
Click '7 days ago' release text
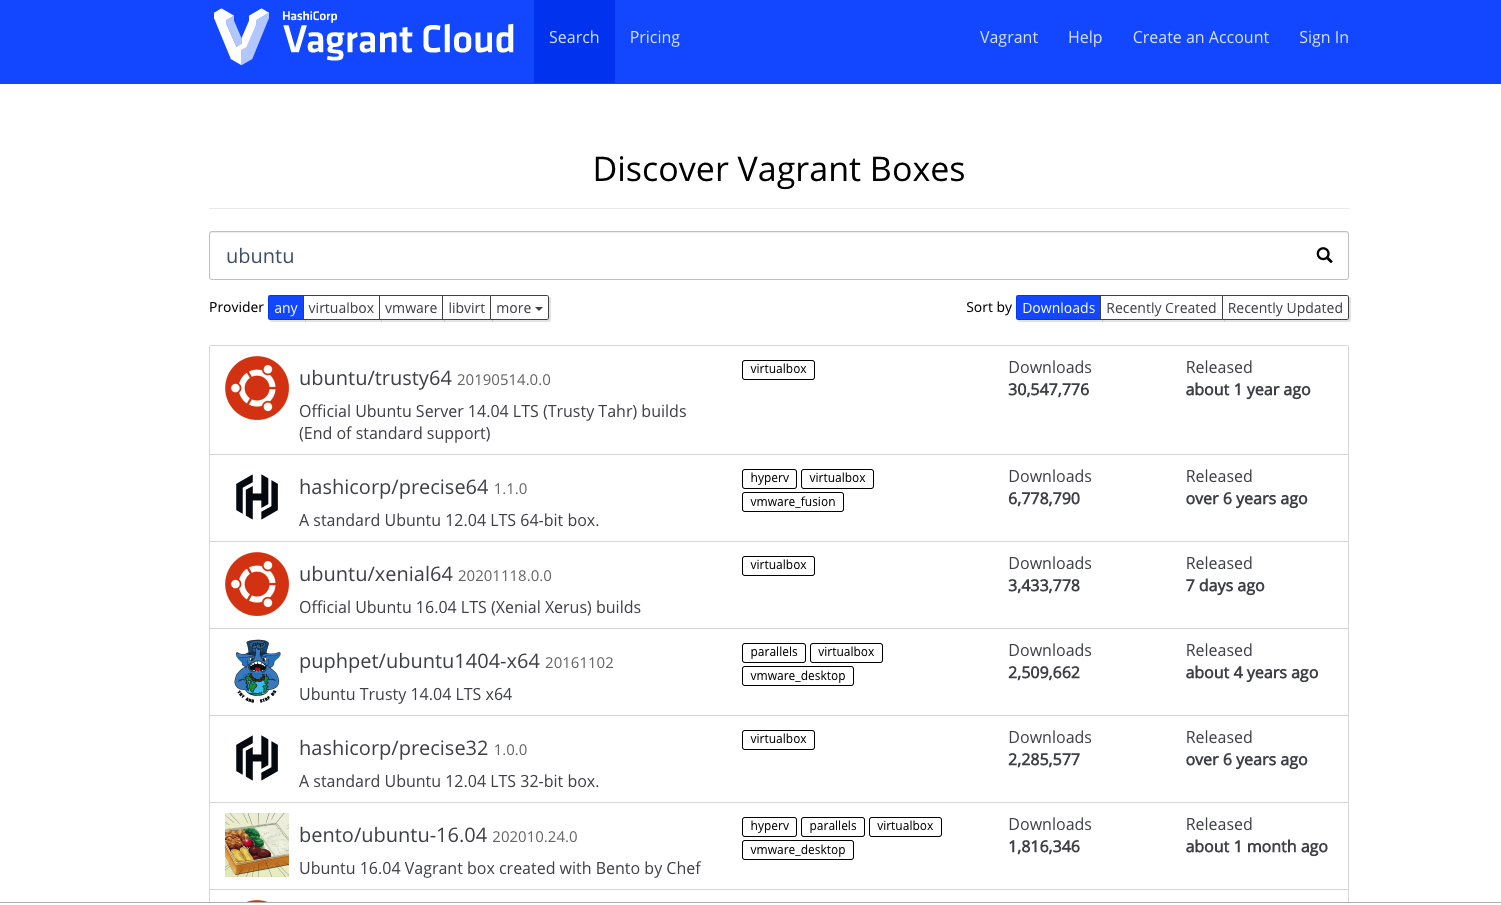(x=1225, y=586)
